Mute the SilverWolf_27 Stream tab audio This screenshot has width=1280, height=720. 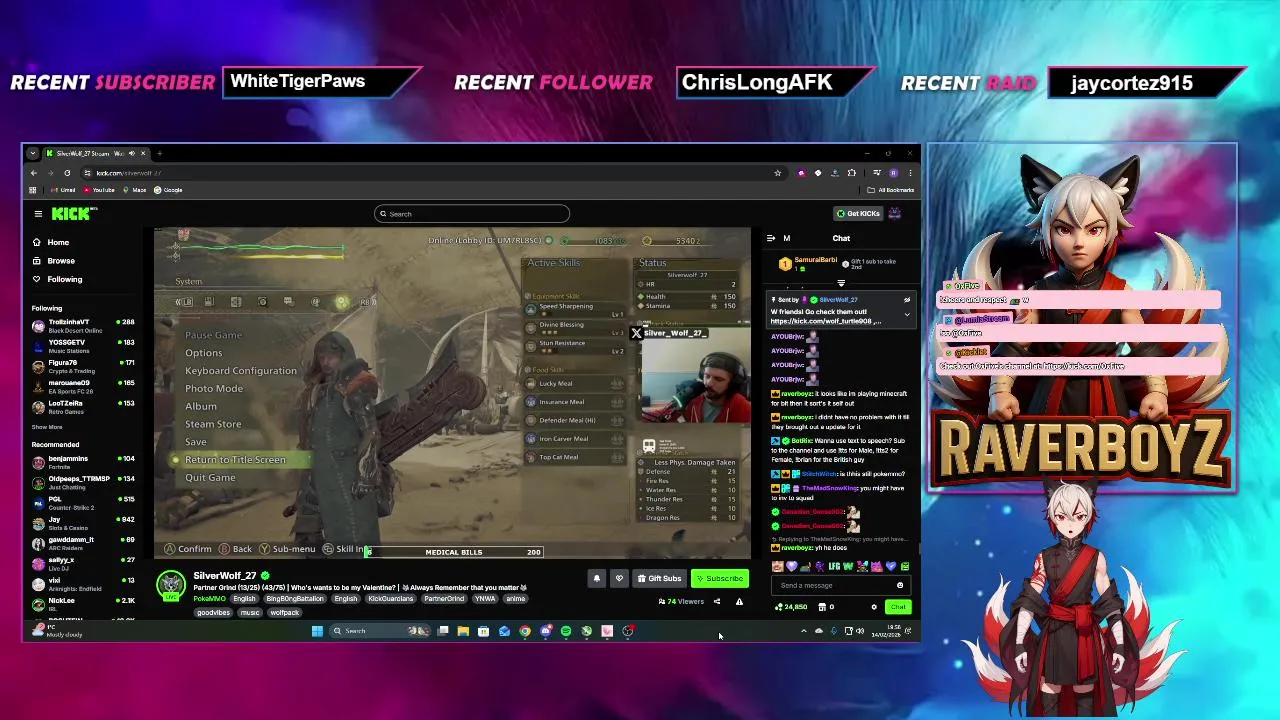[132, 153]
